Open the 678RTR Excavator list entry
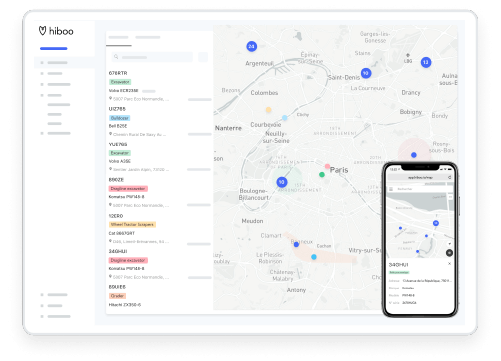Viewport: 501px width, 361px height. [160, 86]
